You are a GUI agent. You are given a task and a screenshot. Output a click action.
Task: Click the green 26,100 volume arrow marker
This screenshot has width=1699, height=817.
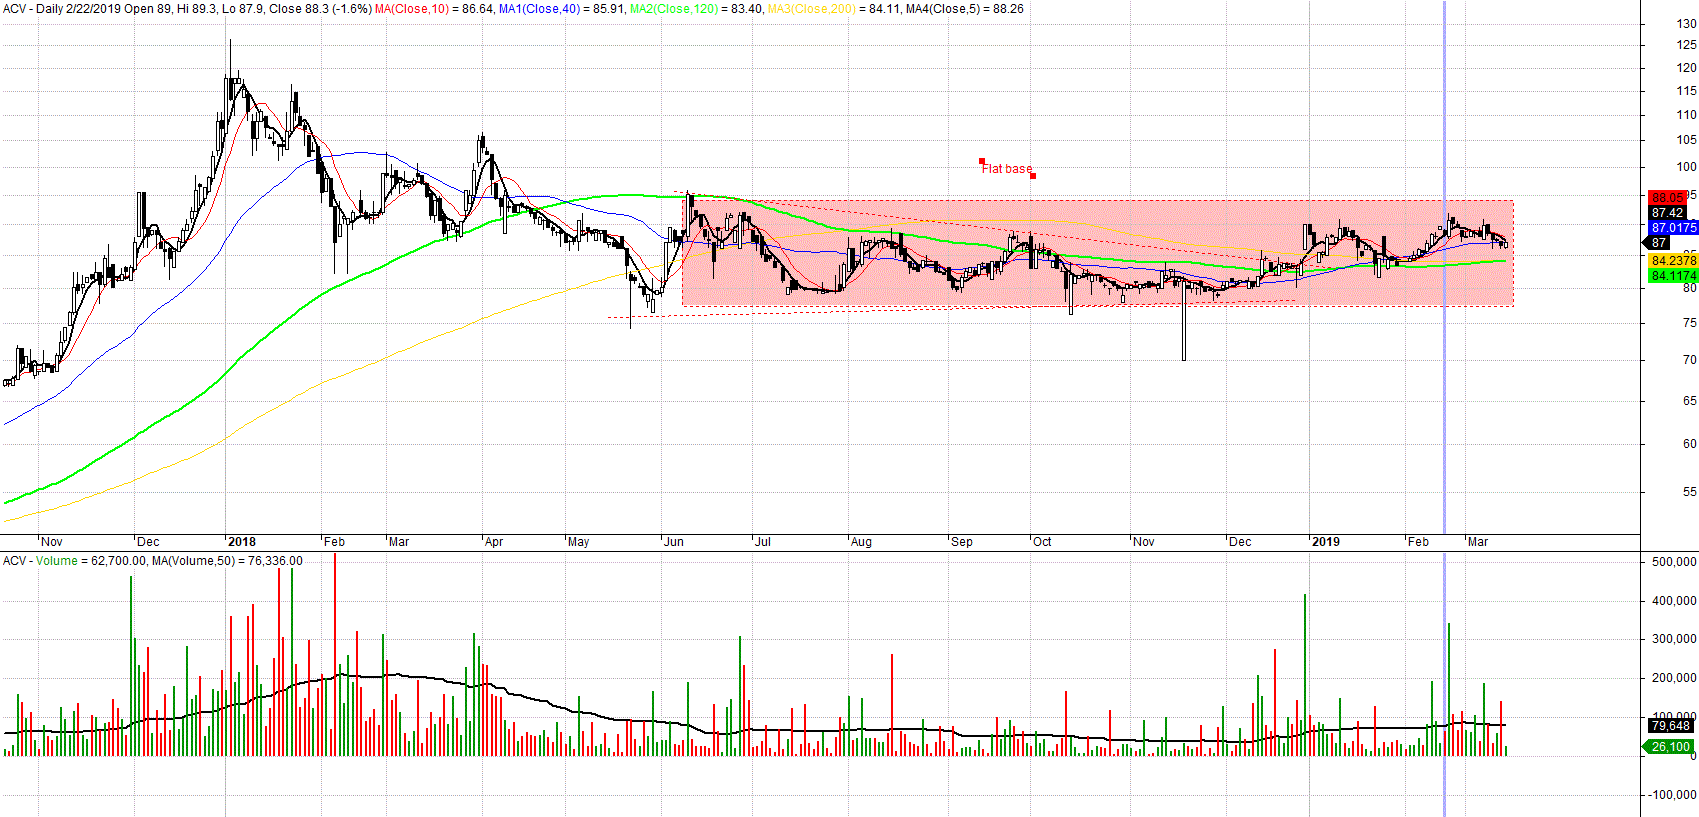click(x=1669, y=747)
